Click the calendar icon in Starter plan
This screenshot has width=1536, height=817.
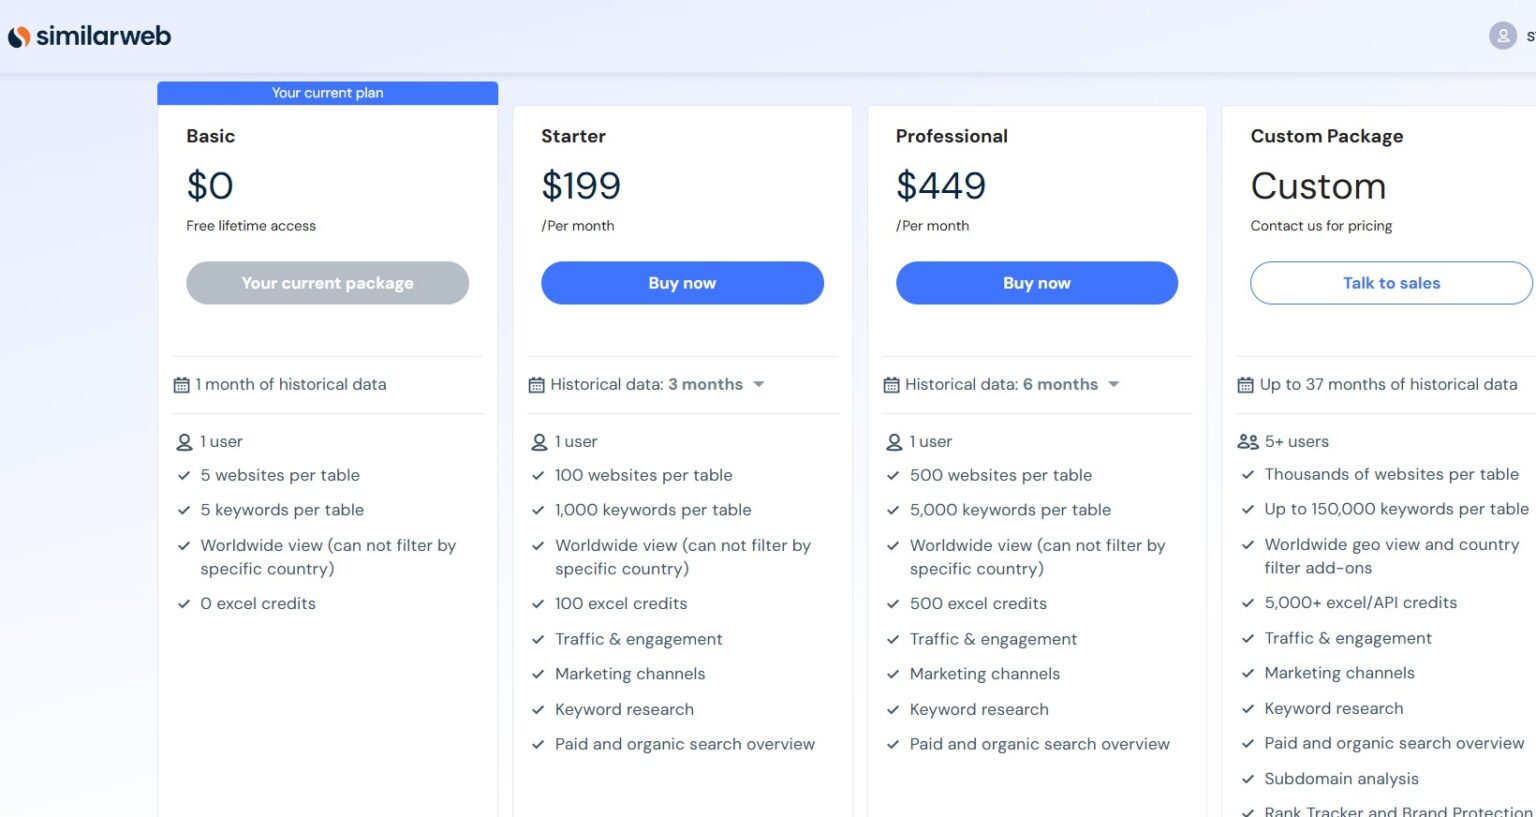[x=535, y=384]
